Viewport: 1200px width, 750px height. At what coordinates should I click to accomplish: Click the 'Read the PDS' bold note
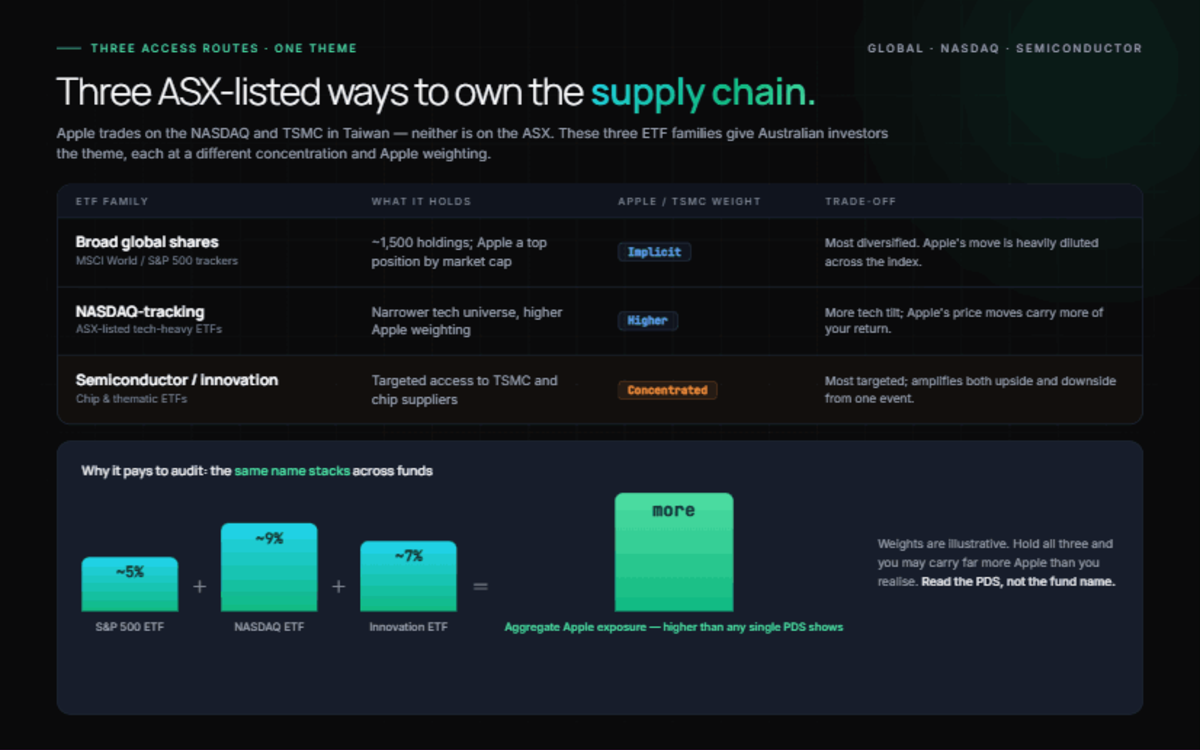click(x=1018, y=581)
